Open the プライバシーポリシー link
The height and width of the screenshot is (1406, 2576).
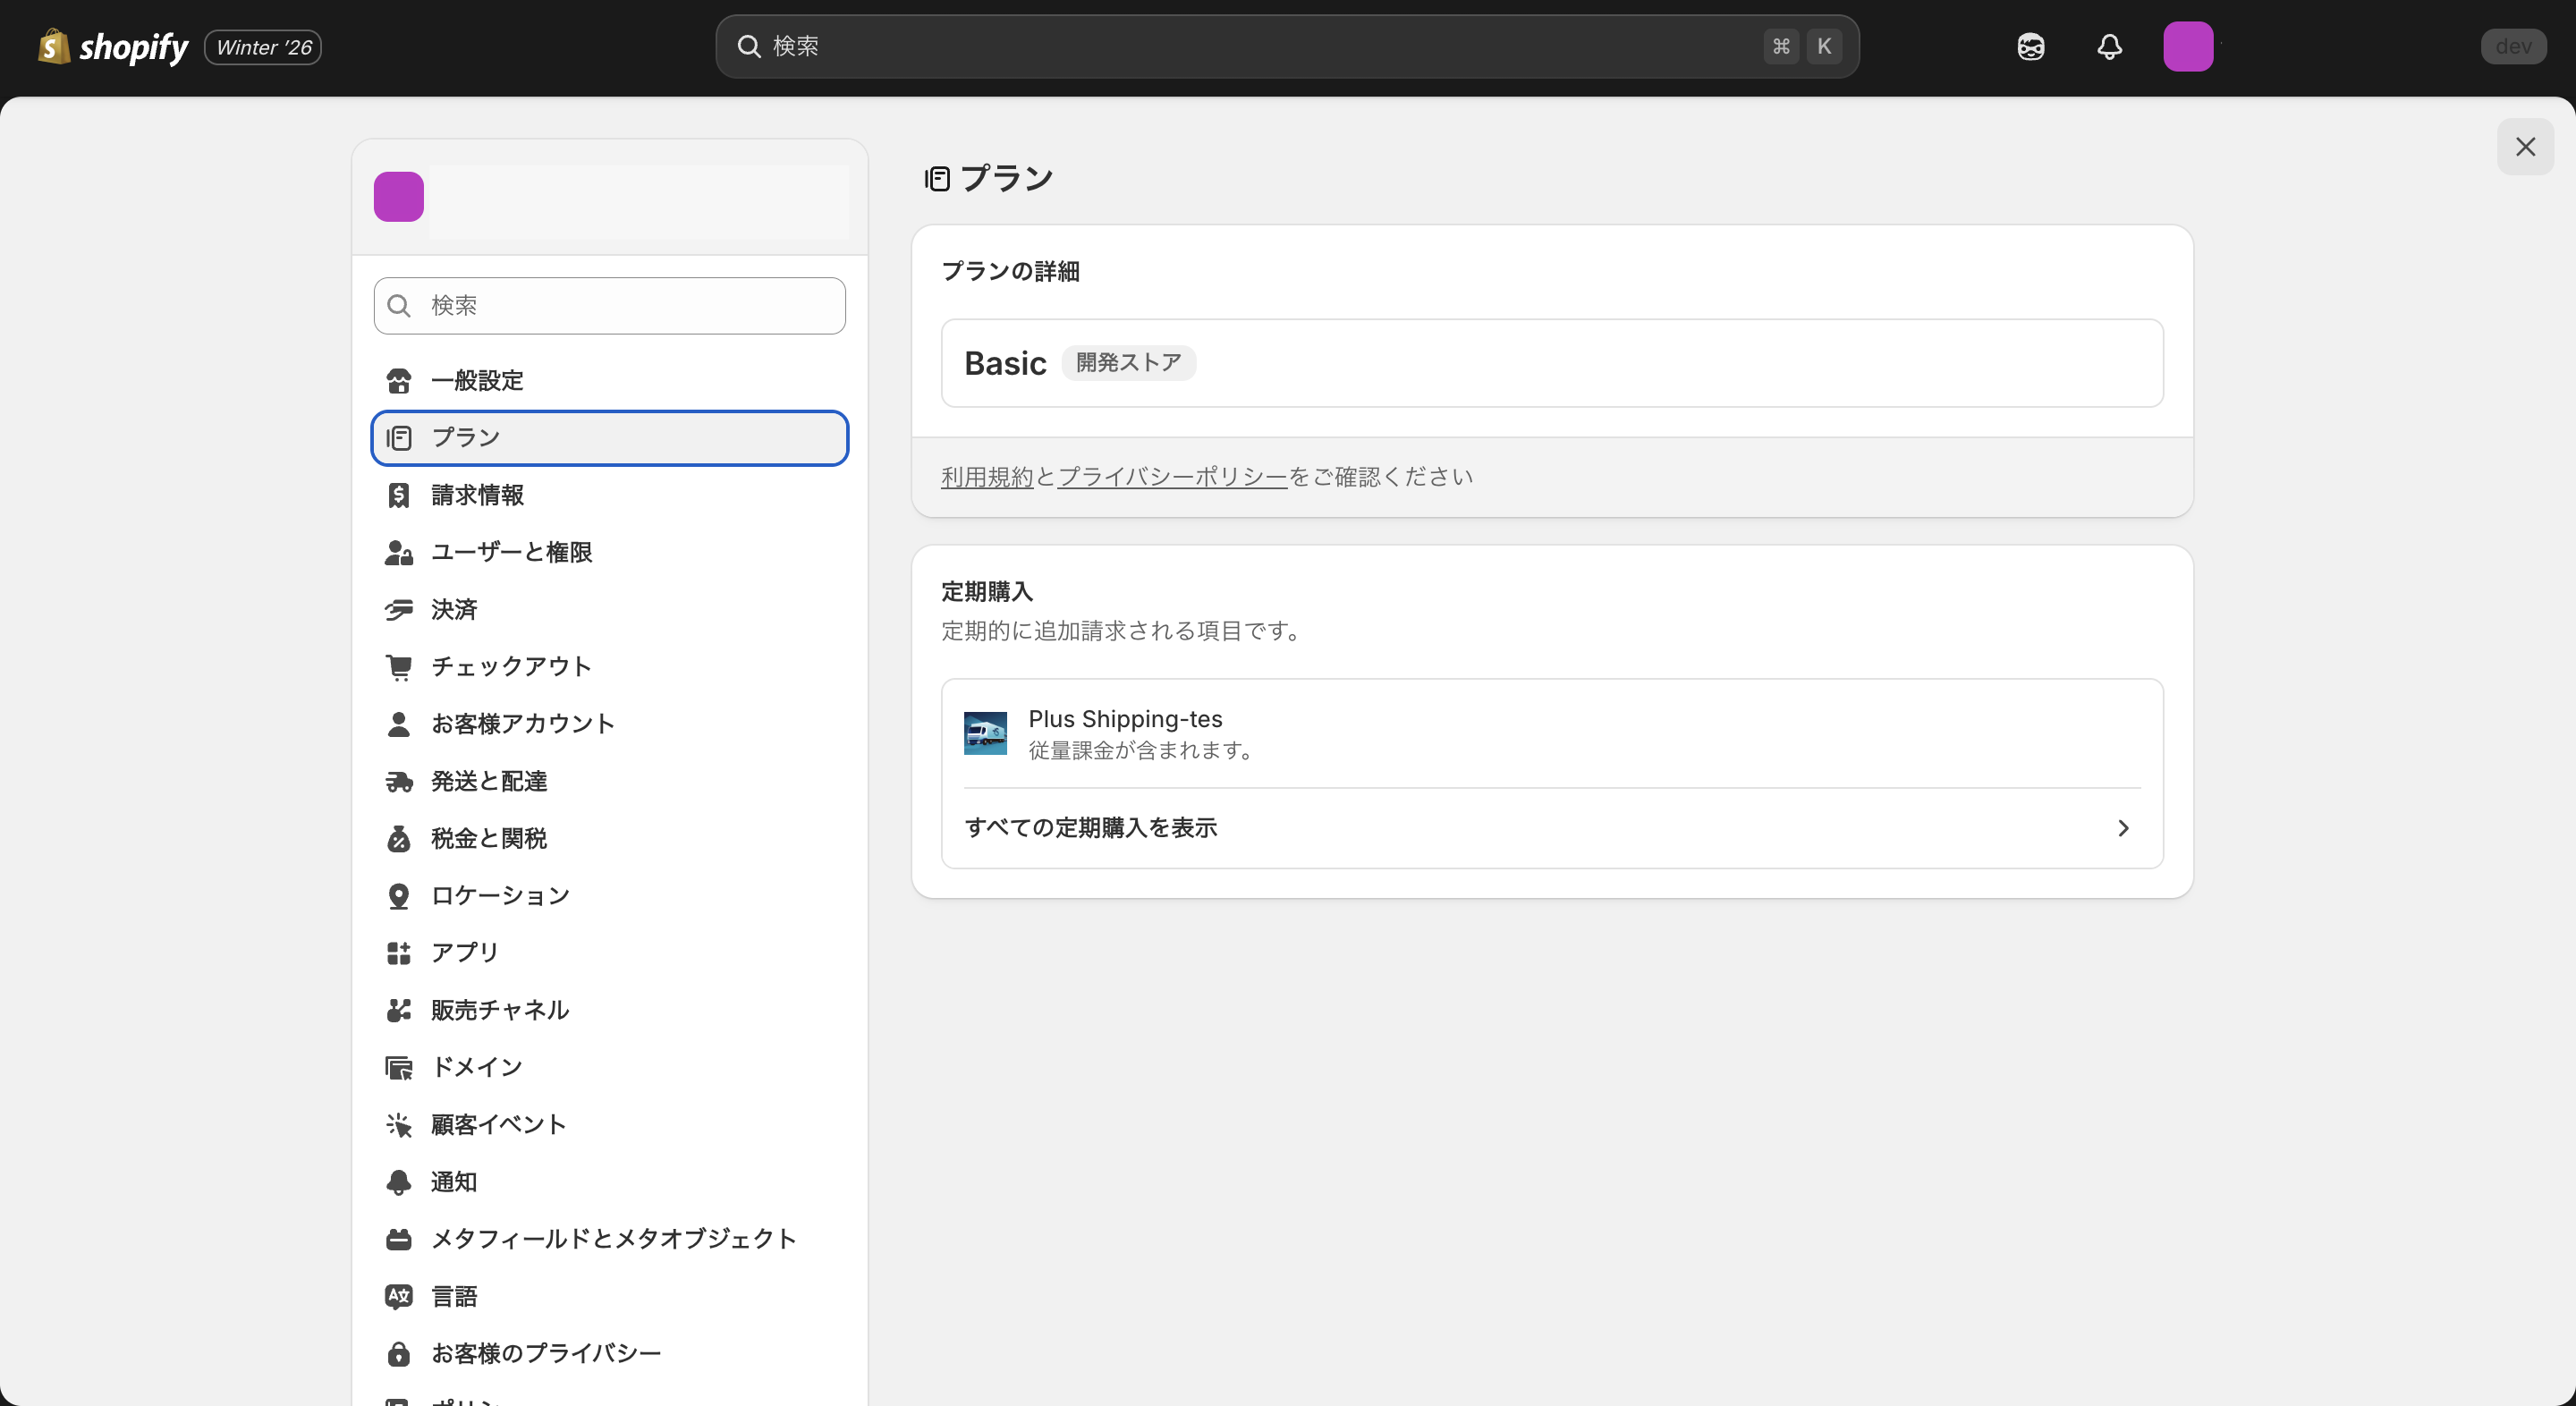click(x=1172, y=477)
